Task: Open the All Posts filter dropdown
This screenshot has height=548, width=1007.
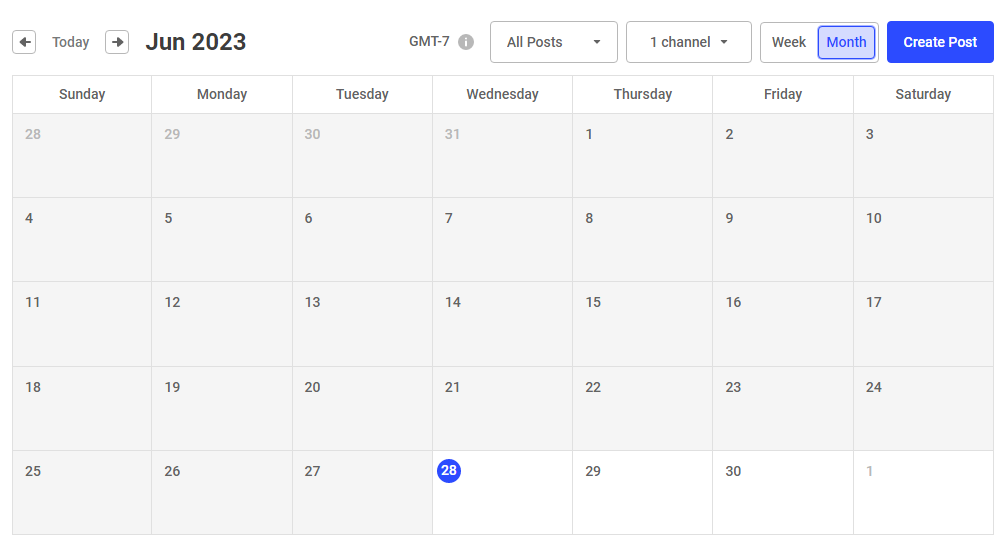Action: point(553,42)
